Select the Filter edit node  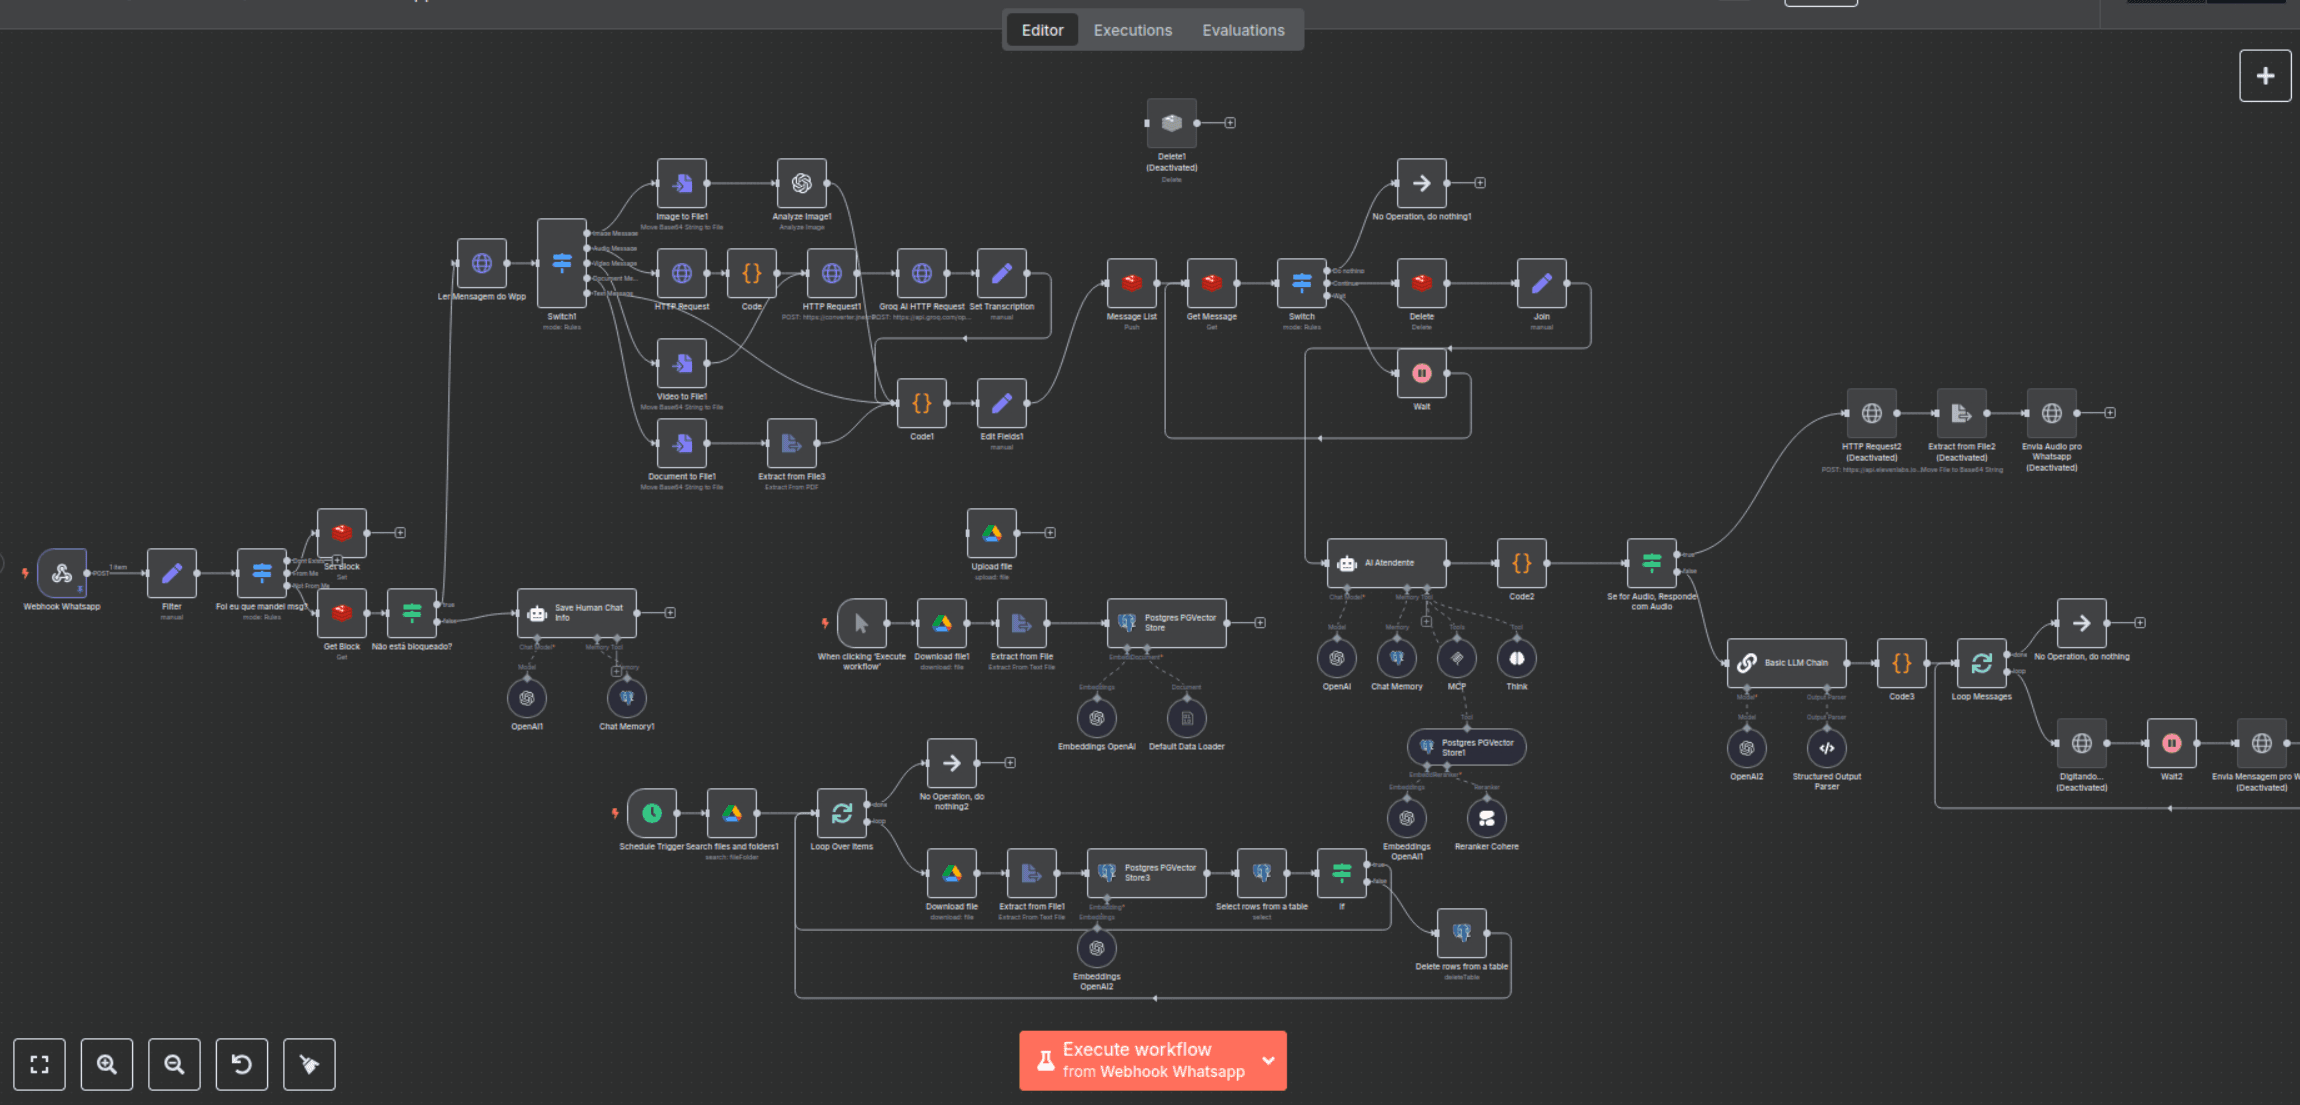tap(172, 573)
